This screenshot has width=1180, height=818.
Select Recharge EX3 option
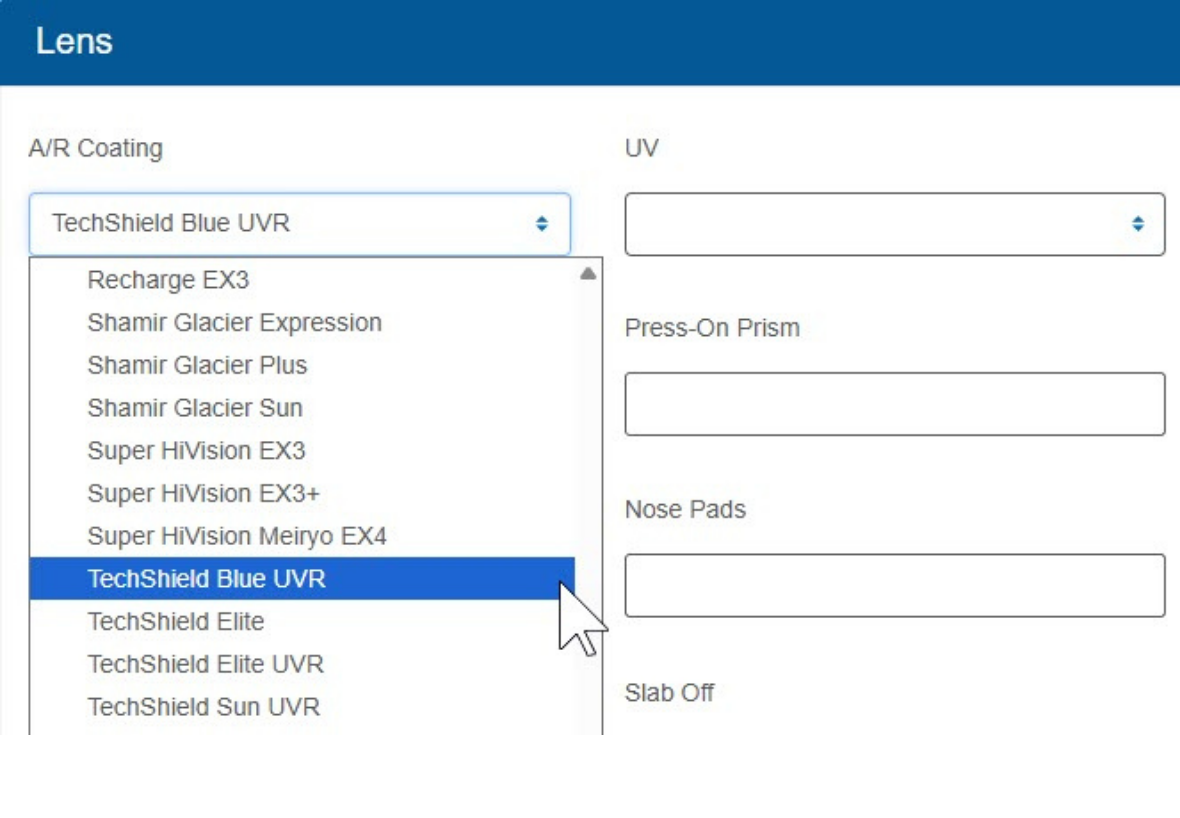(x=168, y=280)
